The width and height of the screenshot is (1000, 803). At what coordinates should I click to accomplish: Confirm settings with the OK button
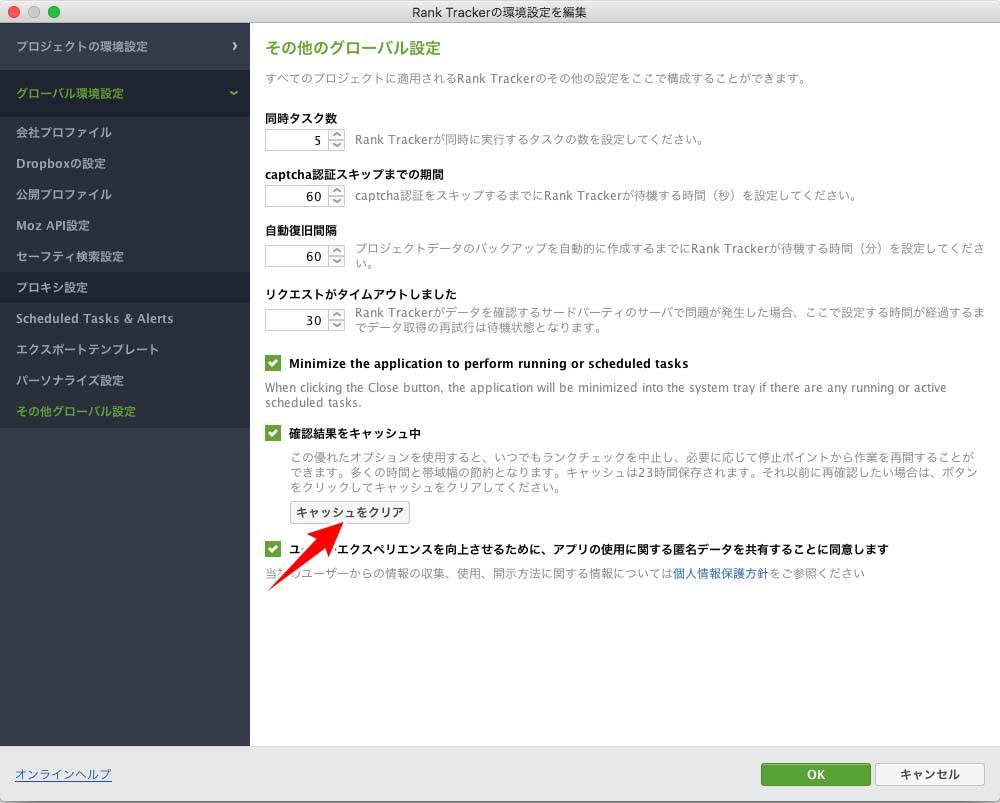816,774
